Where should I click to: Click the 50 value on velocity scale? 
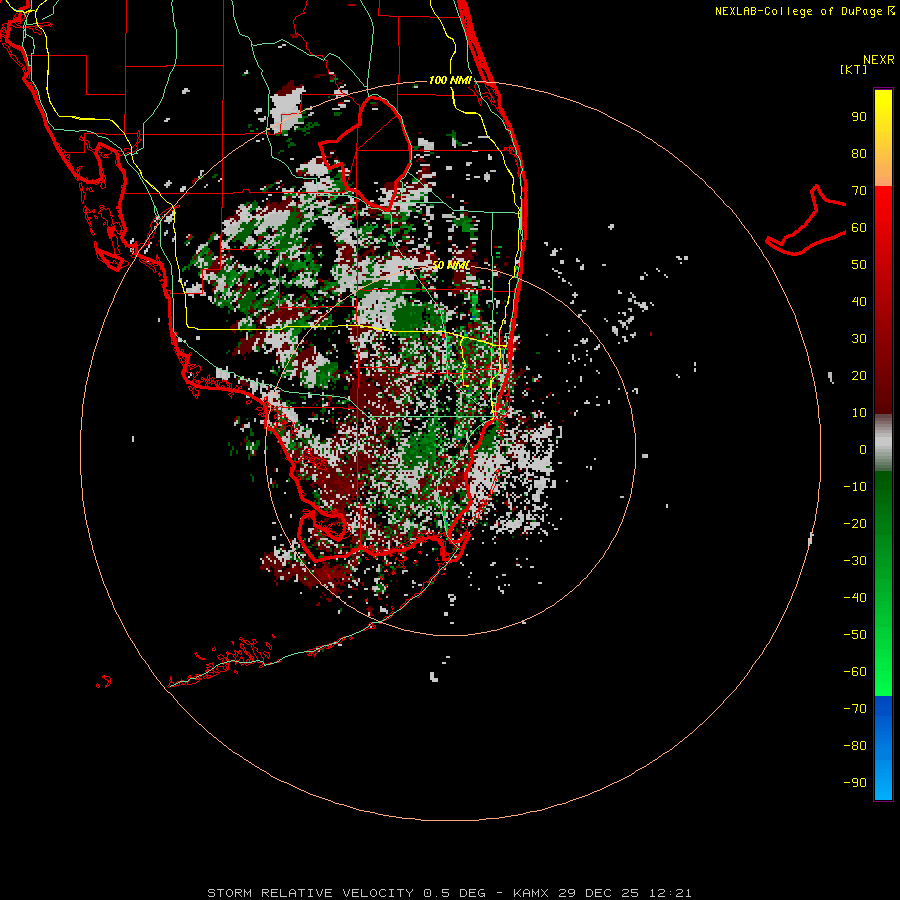pyautogui.click(x=859, y=265)
